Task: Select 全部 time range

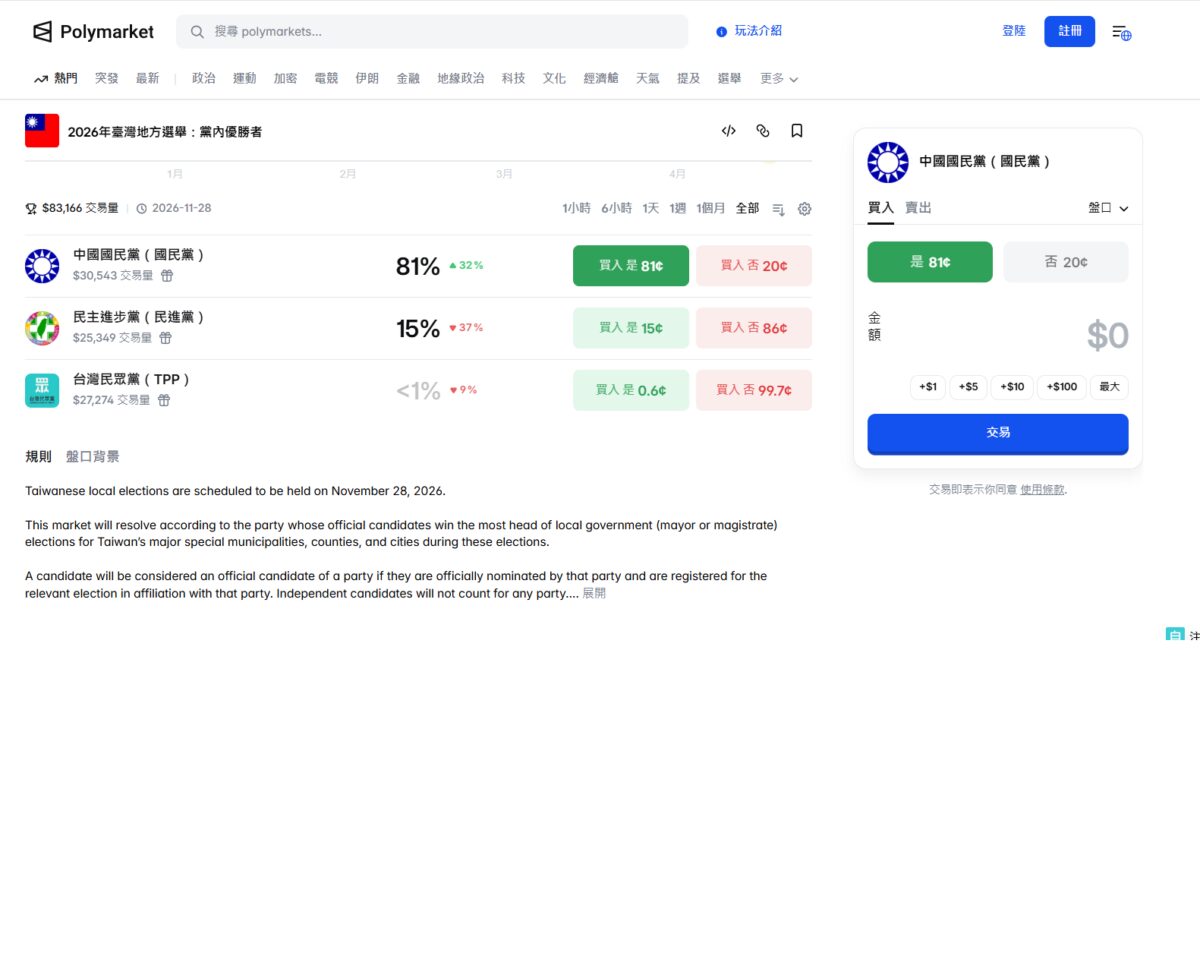Action: (x=747, y=208)
